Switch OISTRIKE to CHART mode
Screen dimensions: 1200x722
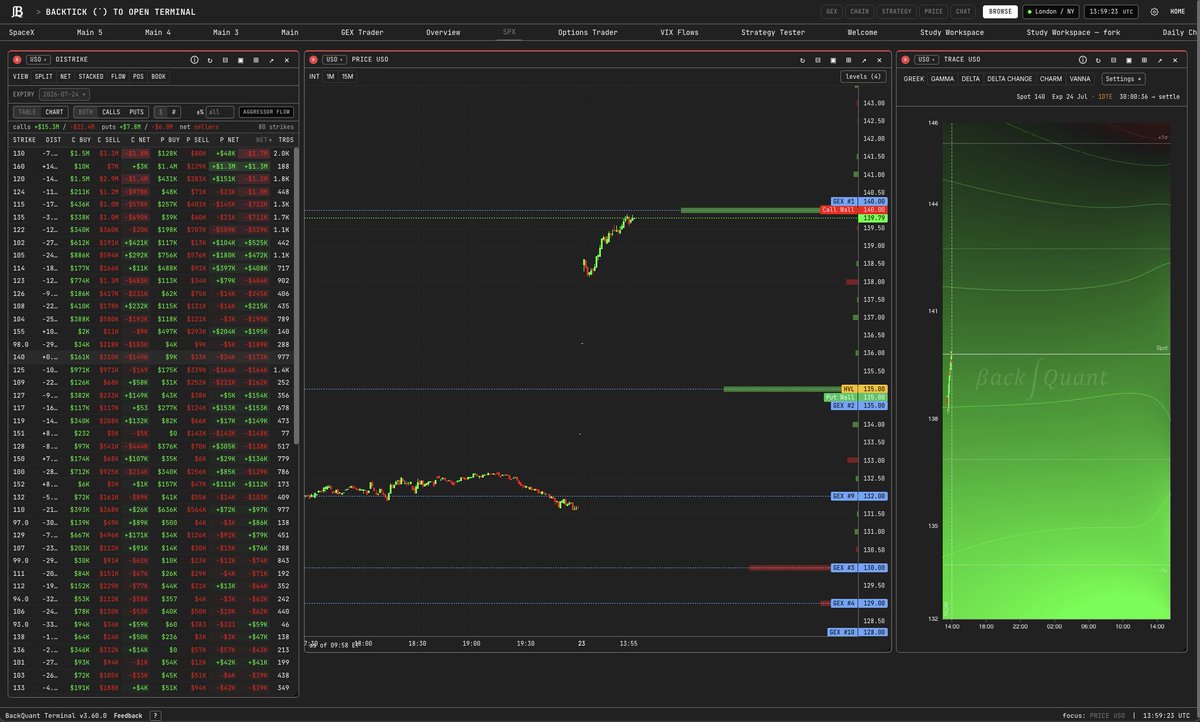tap(54, 112)
